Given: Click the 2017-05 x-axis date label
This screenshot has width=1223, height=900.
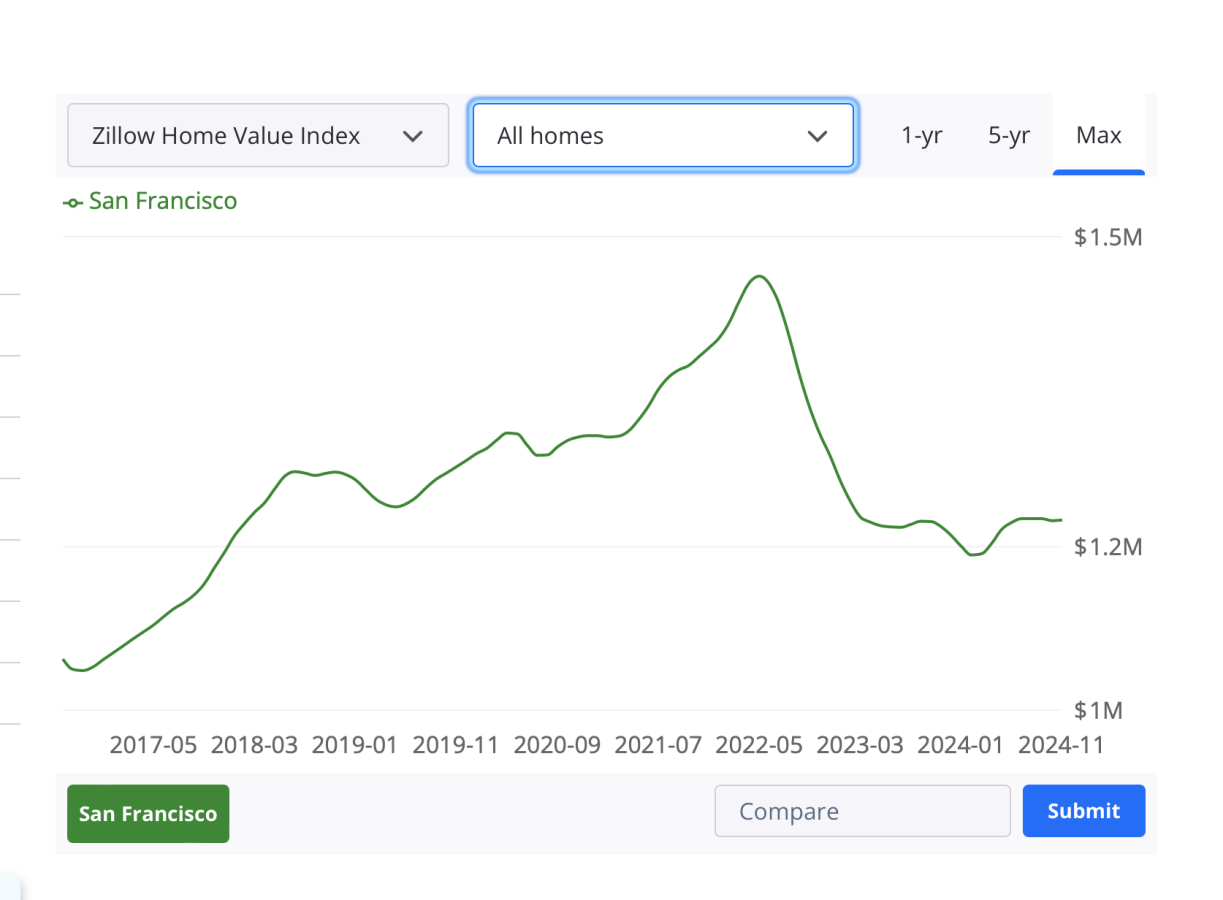Looking at the screenshot, I should (x=153, y=745).
